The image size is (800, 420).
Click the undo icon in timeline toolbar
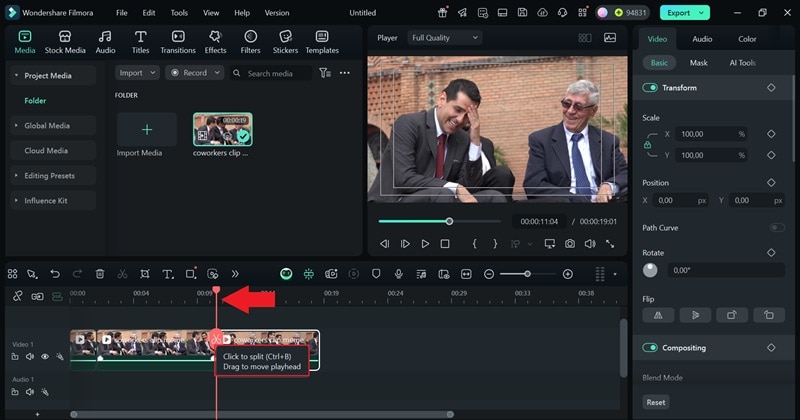point(55,274)
